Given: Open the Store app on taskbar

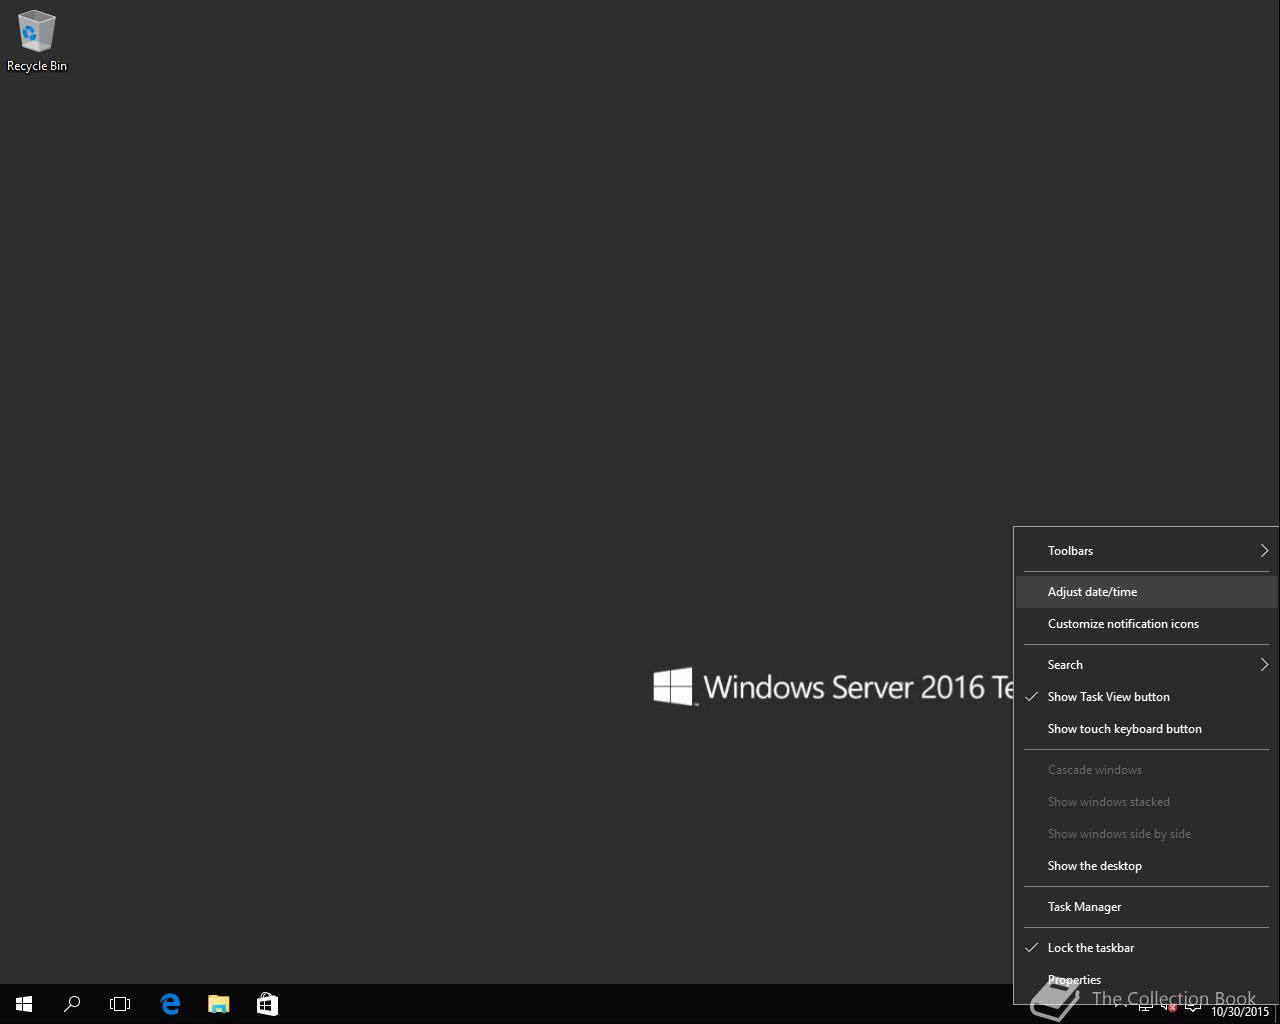Looking at the screenshot, I should coord(267,1004).
